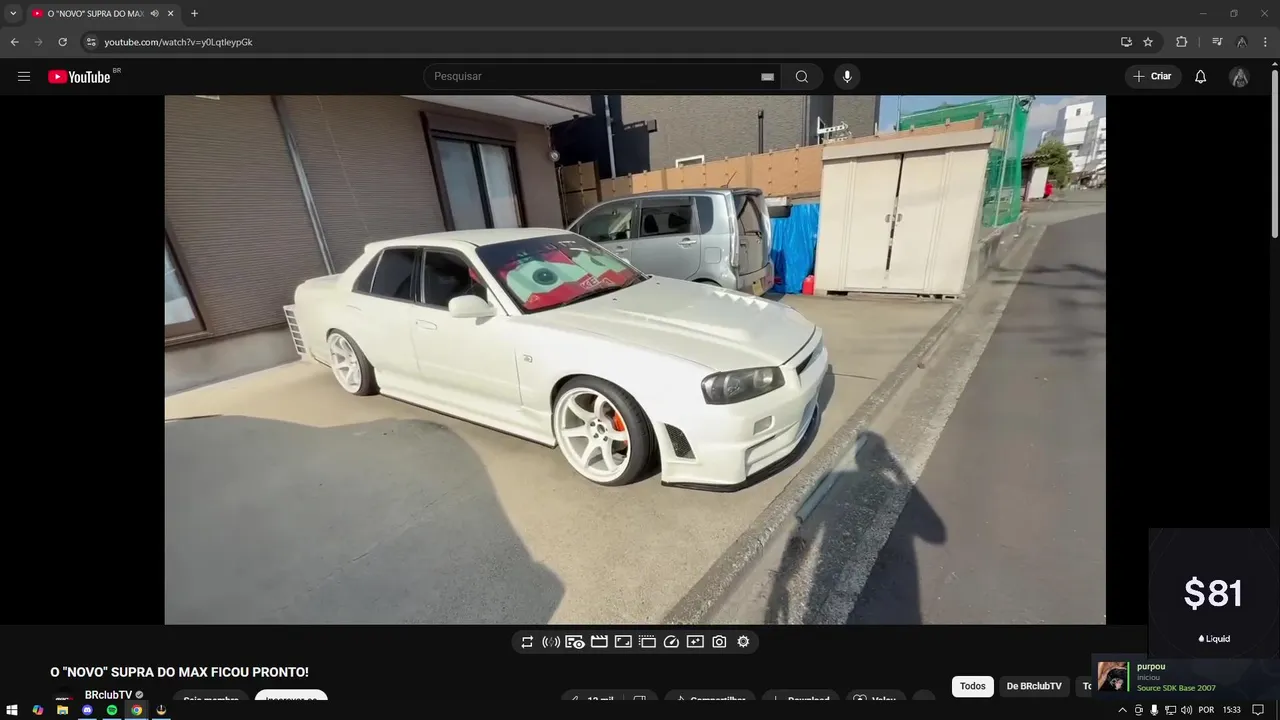The height and width of the screenshot is (720, 1280).
Task: Expand the tab search chevron
Action: pos(13,13)
